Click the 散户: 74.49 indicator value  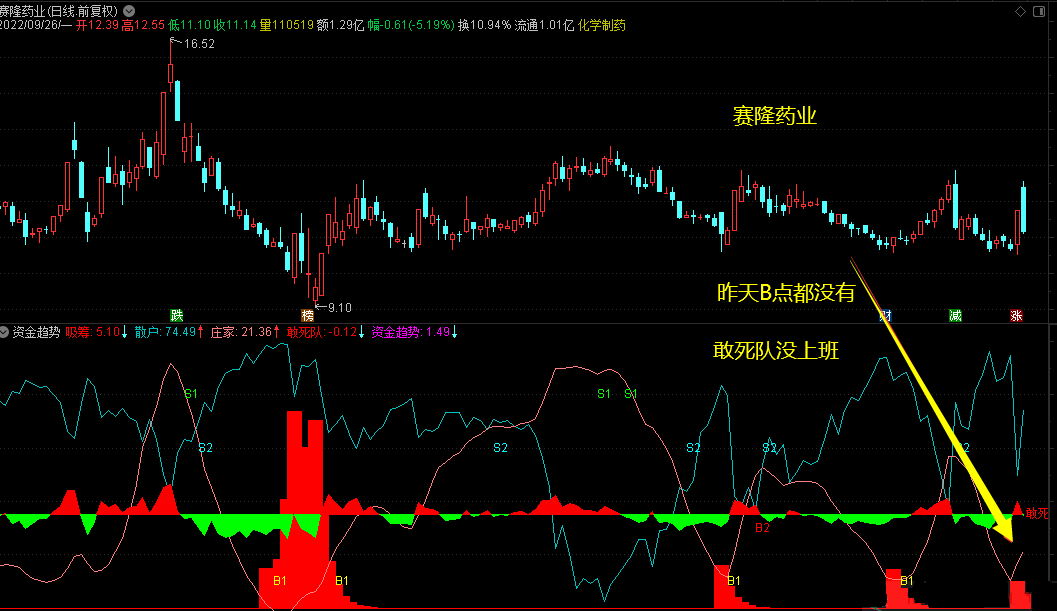tap(165, 332)
